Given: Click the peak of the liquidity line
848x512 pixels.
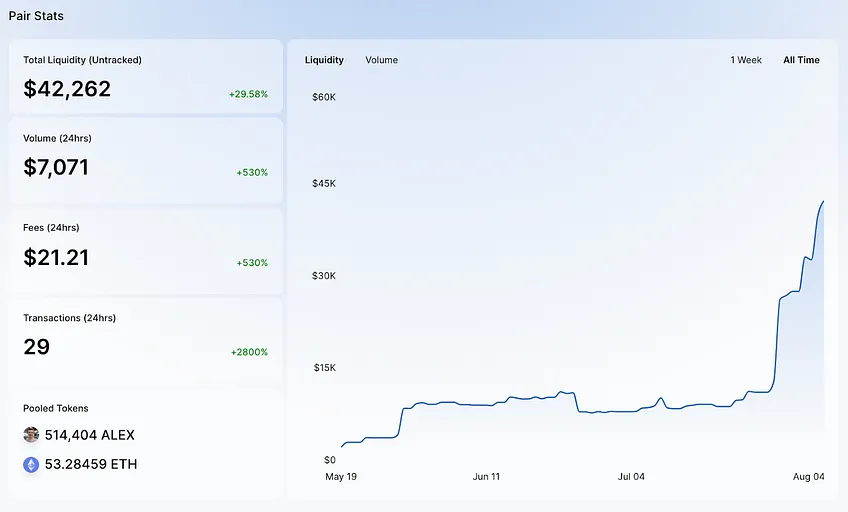Looking at the screenshot, I should 823,202.
